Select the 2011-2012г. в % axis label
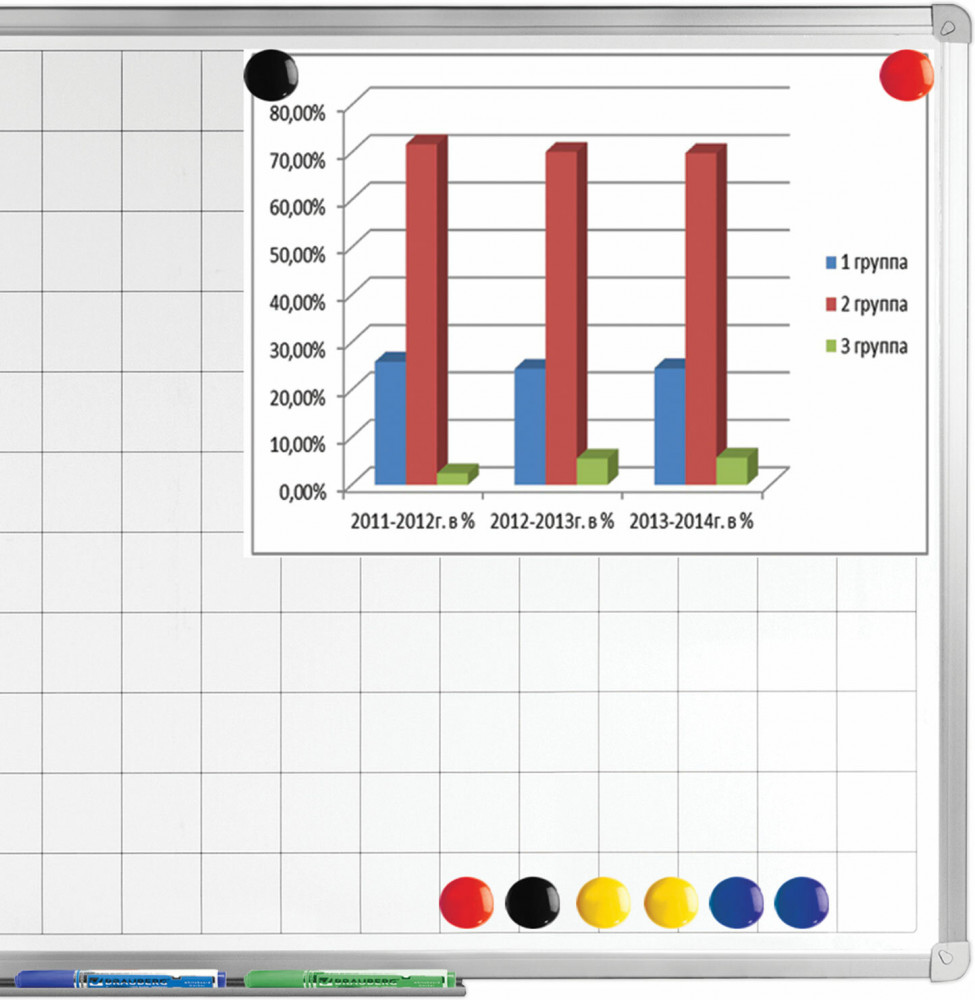The height and width of the screenshot is (1000, 975). point(412,521)
